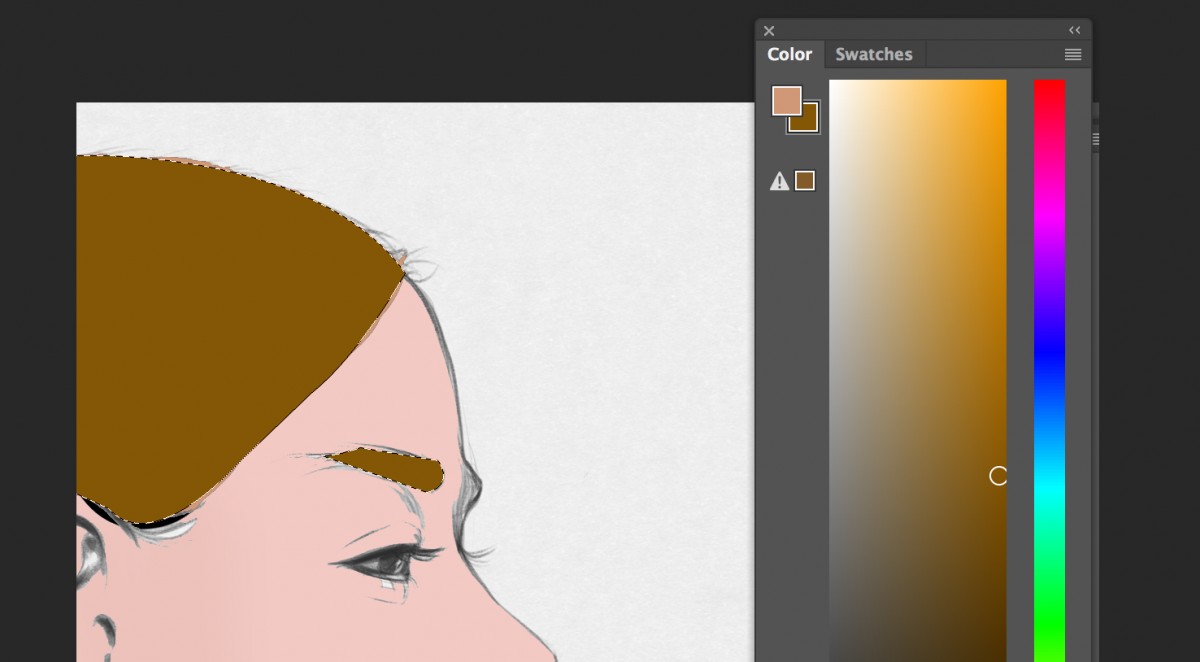This screenshot has height=662, width=1200.
Task: Close the Color panel
Action: (768, 31)
